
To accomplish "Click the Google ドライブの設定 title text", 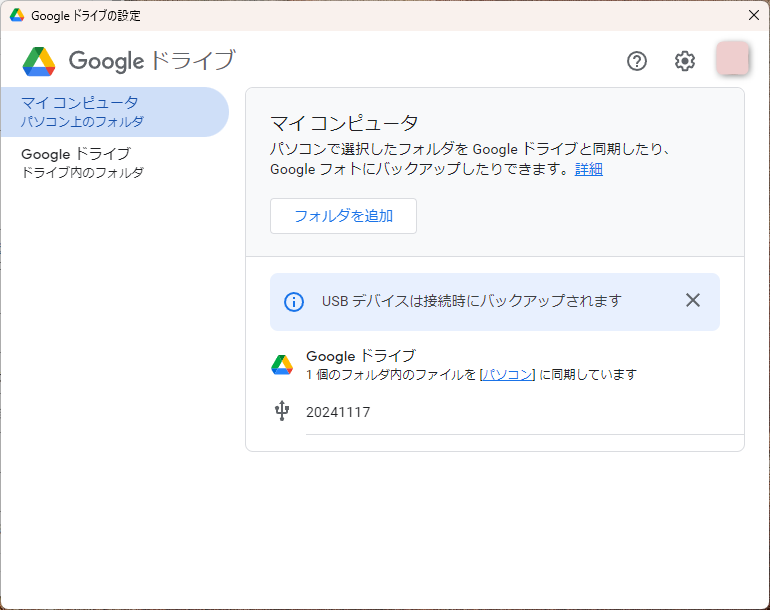I will tap(85, 16).
